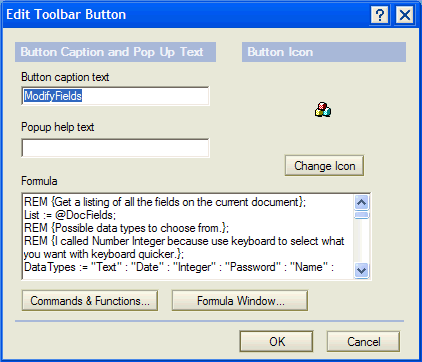Click the Button Icon section header
Image resolution: width=422 pixels, height=362 pixels.
324,52
